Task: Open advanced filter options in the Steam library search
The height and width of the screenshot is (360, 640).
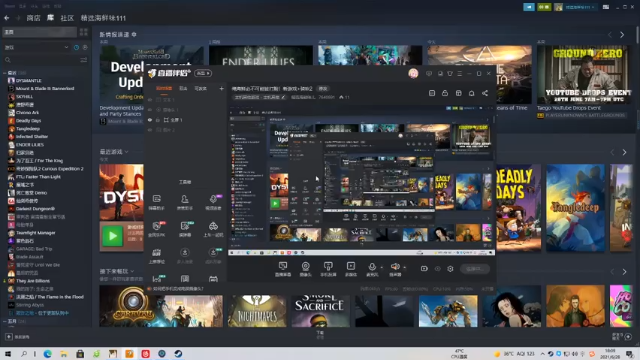Action: click(84, 60)
